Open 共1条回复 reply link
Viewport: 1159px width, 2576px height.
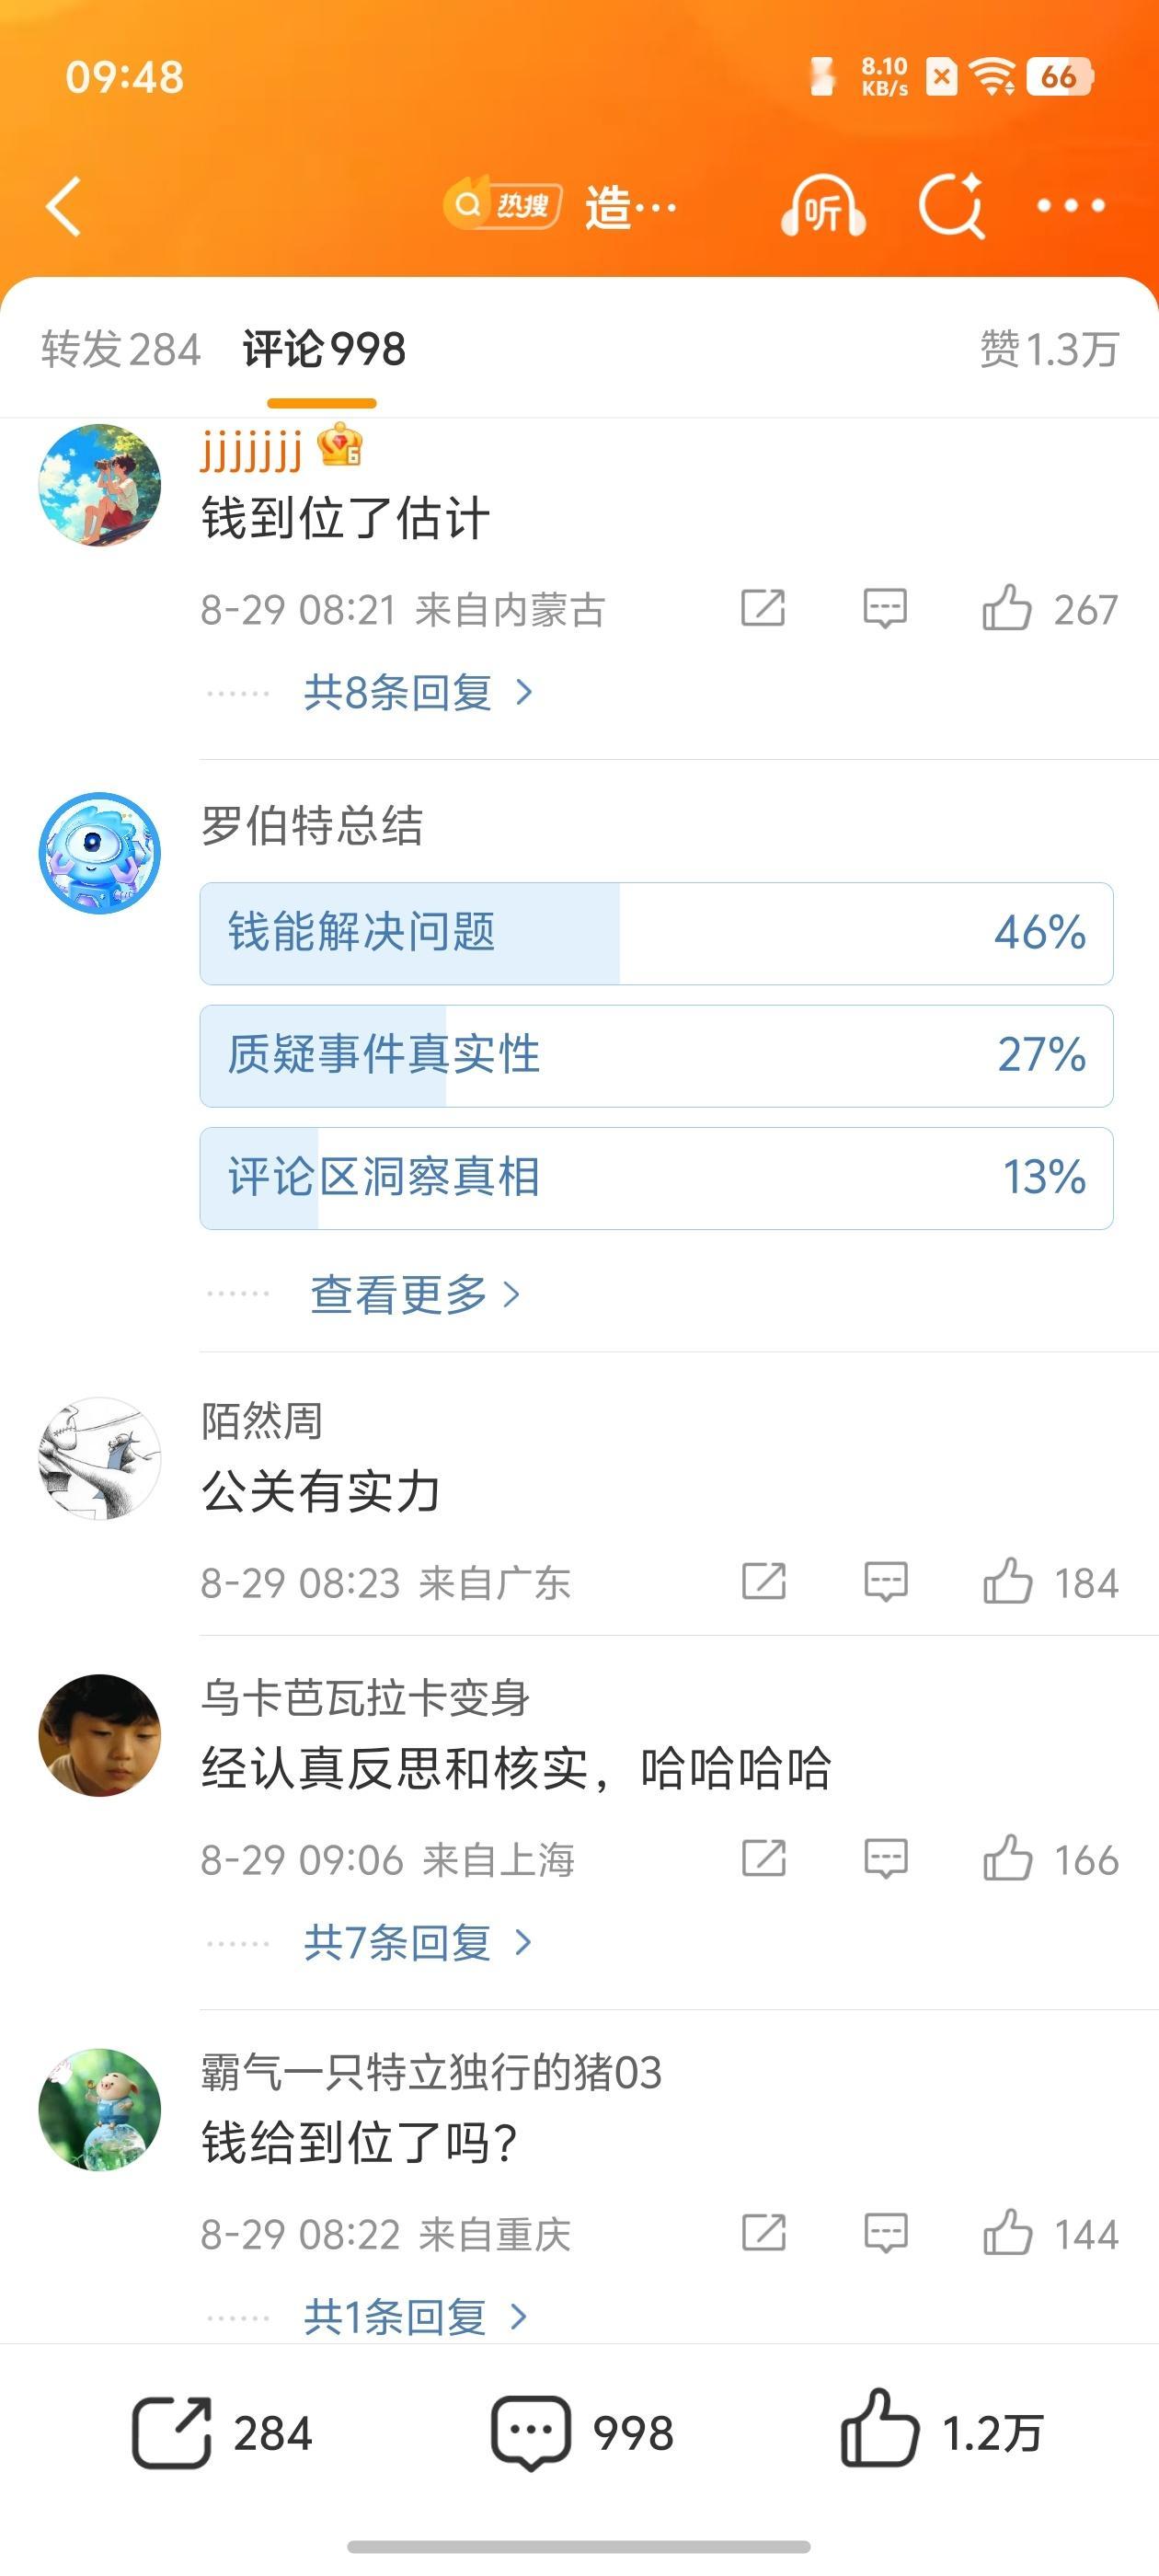[415, 2316]
